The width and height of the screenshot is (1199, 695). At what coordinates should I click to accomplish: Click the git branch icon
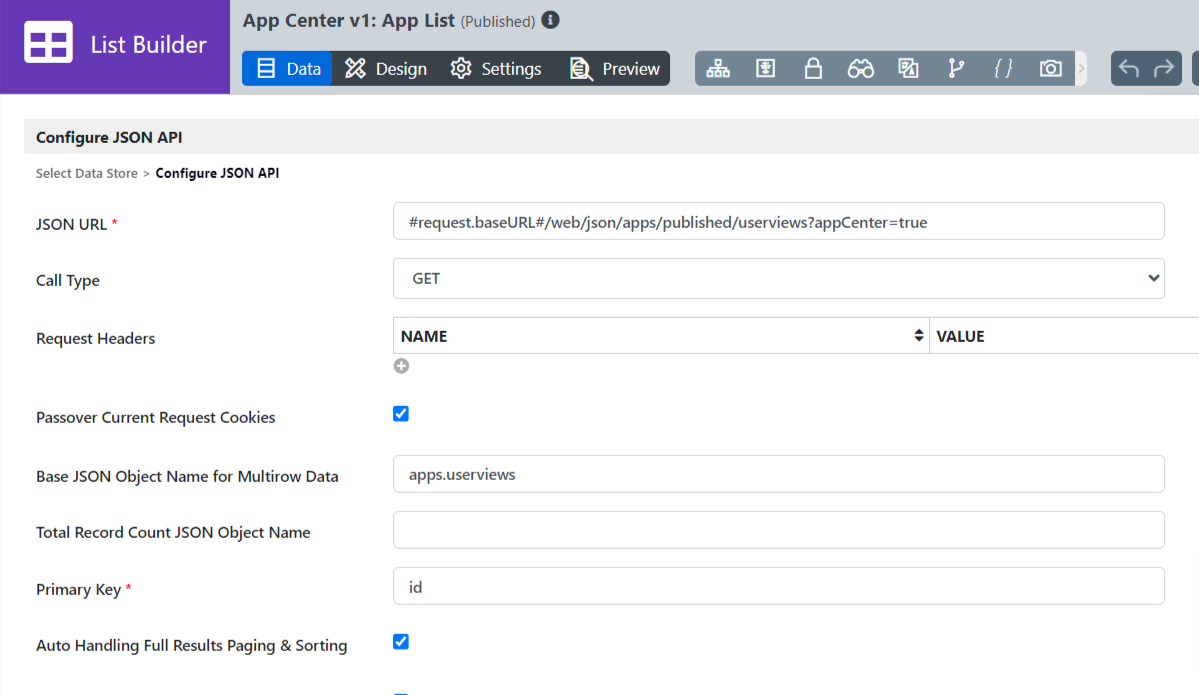point(956,69)
